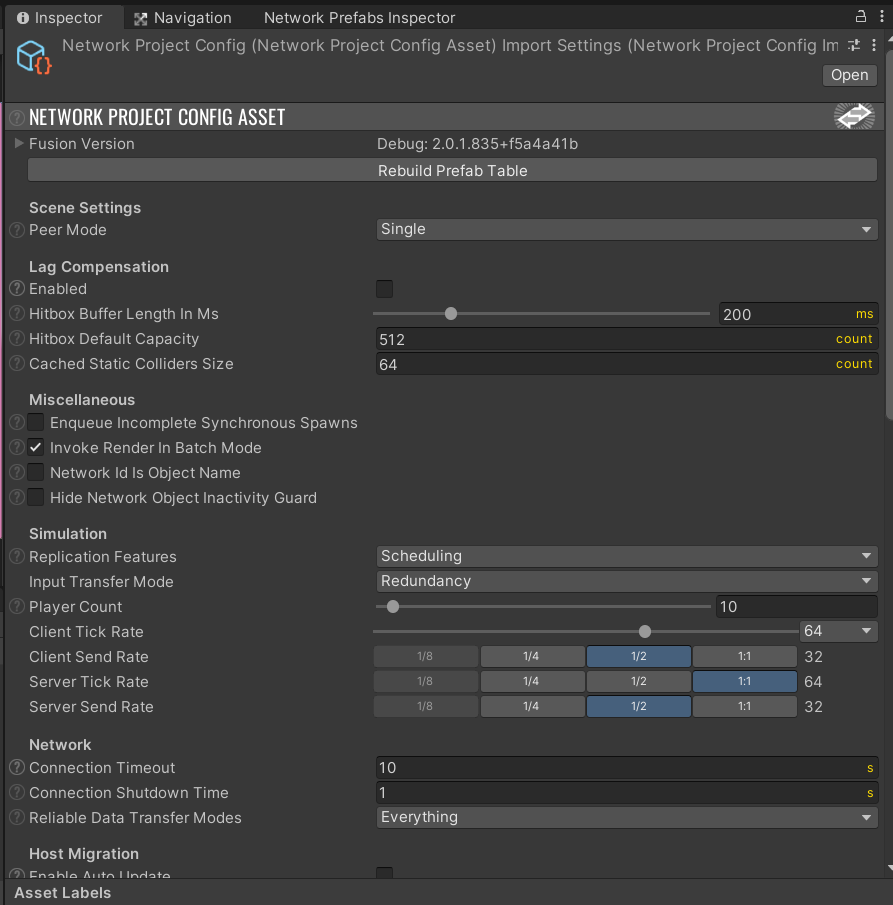893x905 pixels.
Task: Click help icon next to Lag Compensation Enabled
Action: pyautogui.click(x=17, y=288)
